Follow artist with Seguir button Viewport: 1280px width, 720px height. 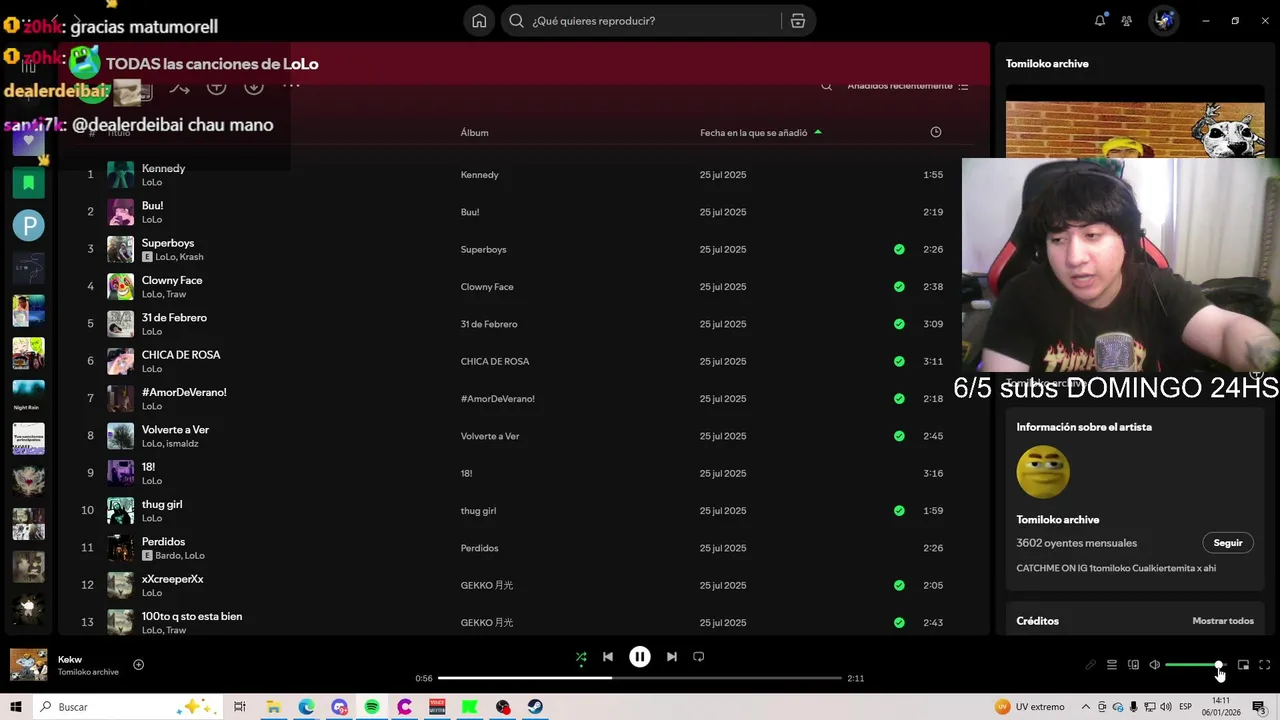click(1228, 543)
